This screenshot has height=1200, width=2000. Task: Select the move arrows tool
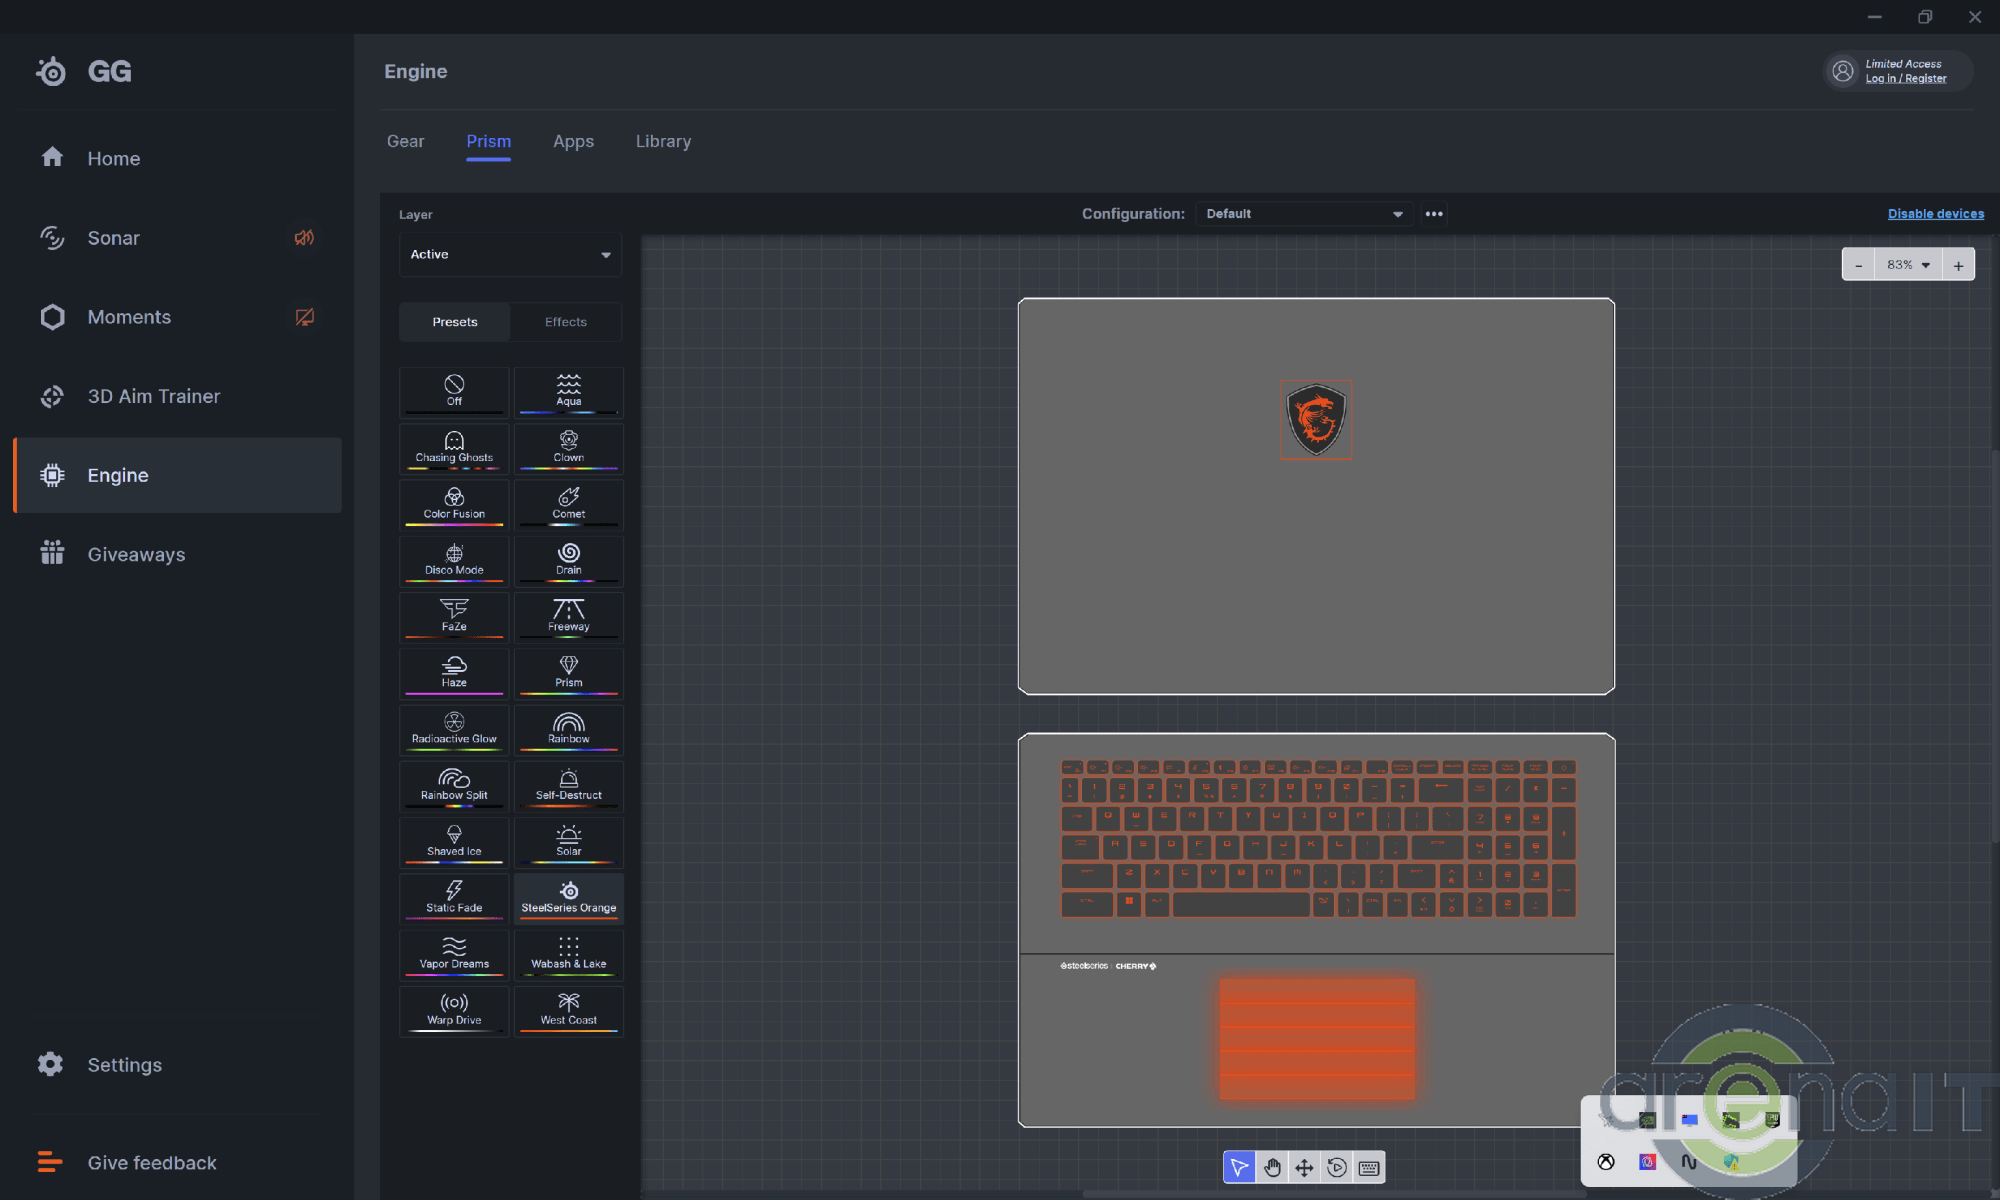(x=1304, y=1167)
